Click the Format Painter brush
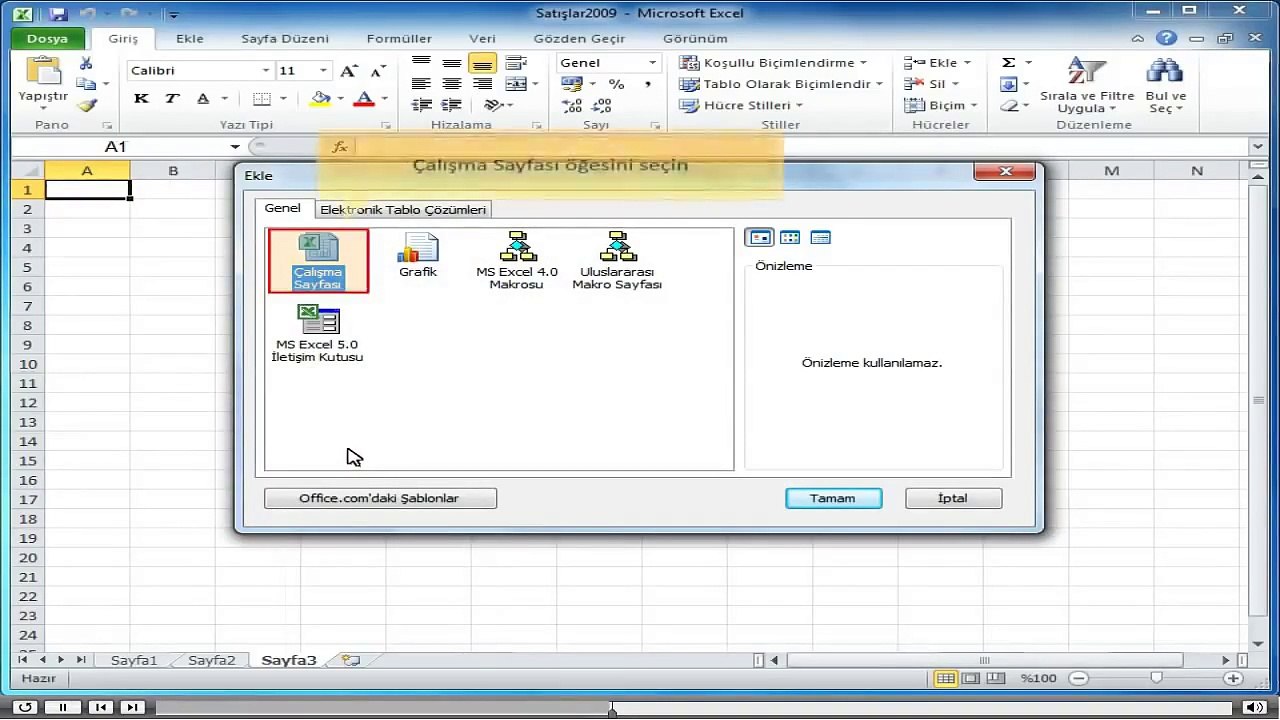Image resolution: width=1280 pixels, height=720 pixels. coord(87,105)
